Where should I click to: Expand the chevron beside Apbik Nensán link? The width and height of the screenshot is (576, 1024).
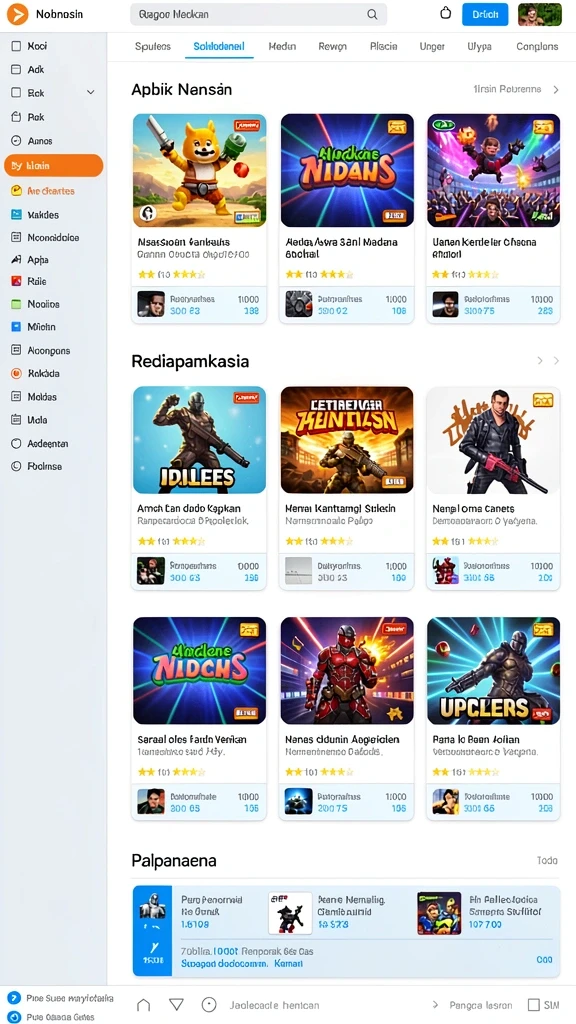(x=556, y=89)
